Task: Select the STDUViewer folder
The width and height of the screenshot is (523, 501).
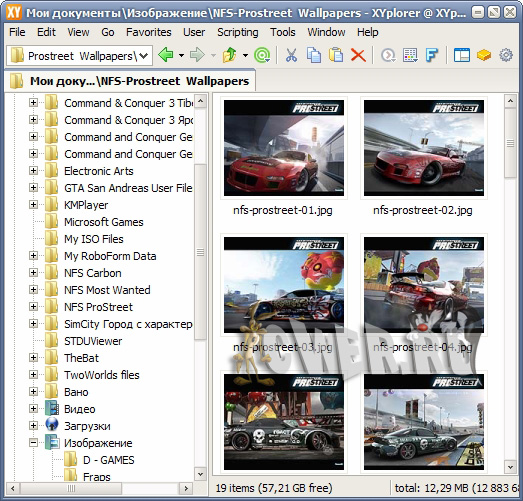Action: click(93, 341)
